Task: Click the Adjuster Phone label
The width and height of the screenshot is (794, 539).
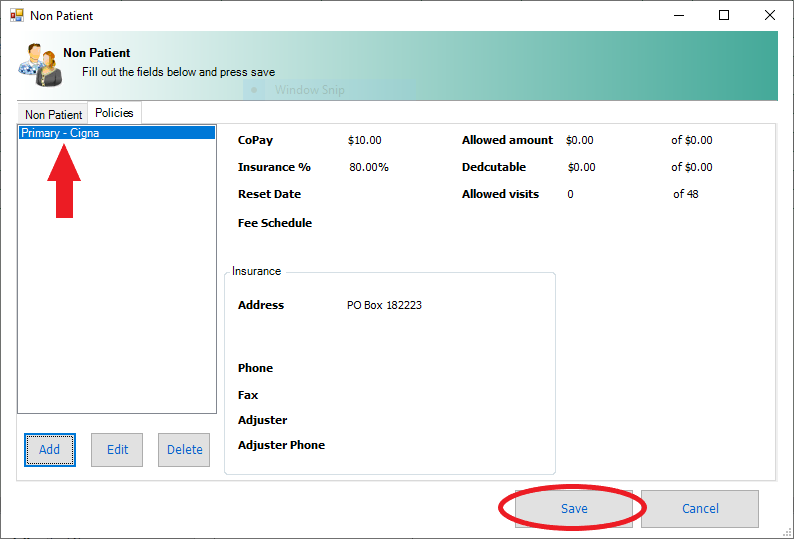Action: [282, 445]
